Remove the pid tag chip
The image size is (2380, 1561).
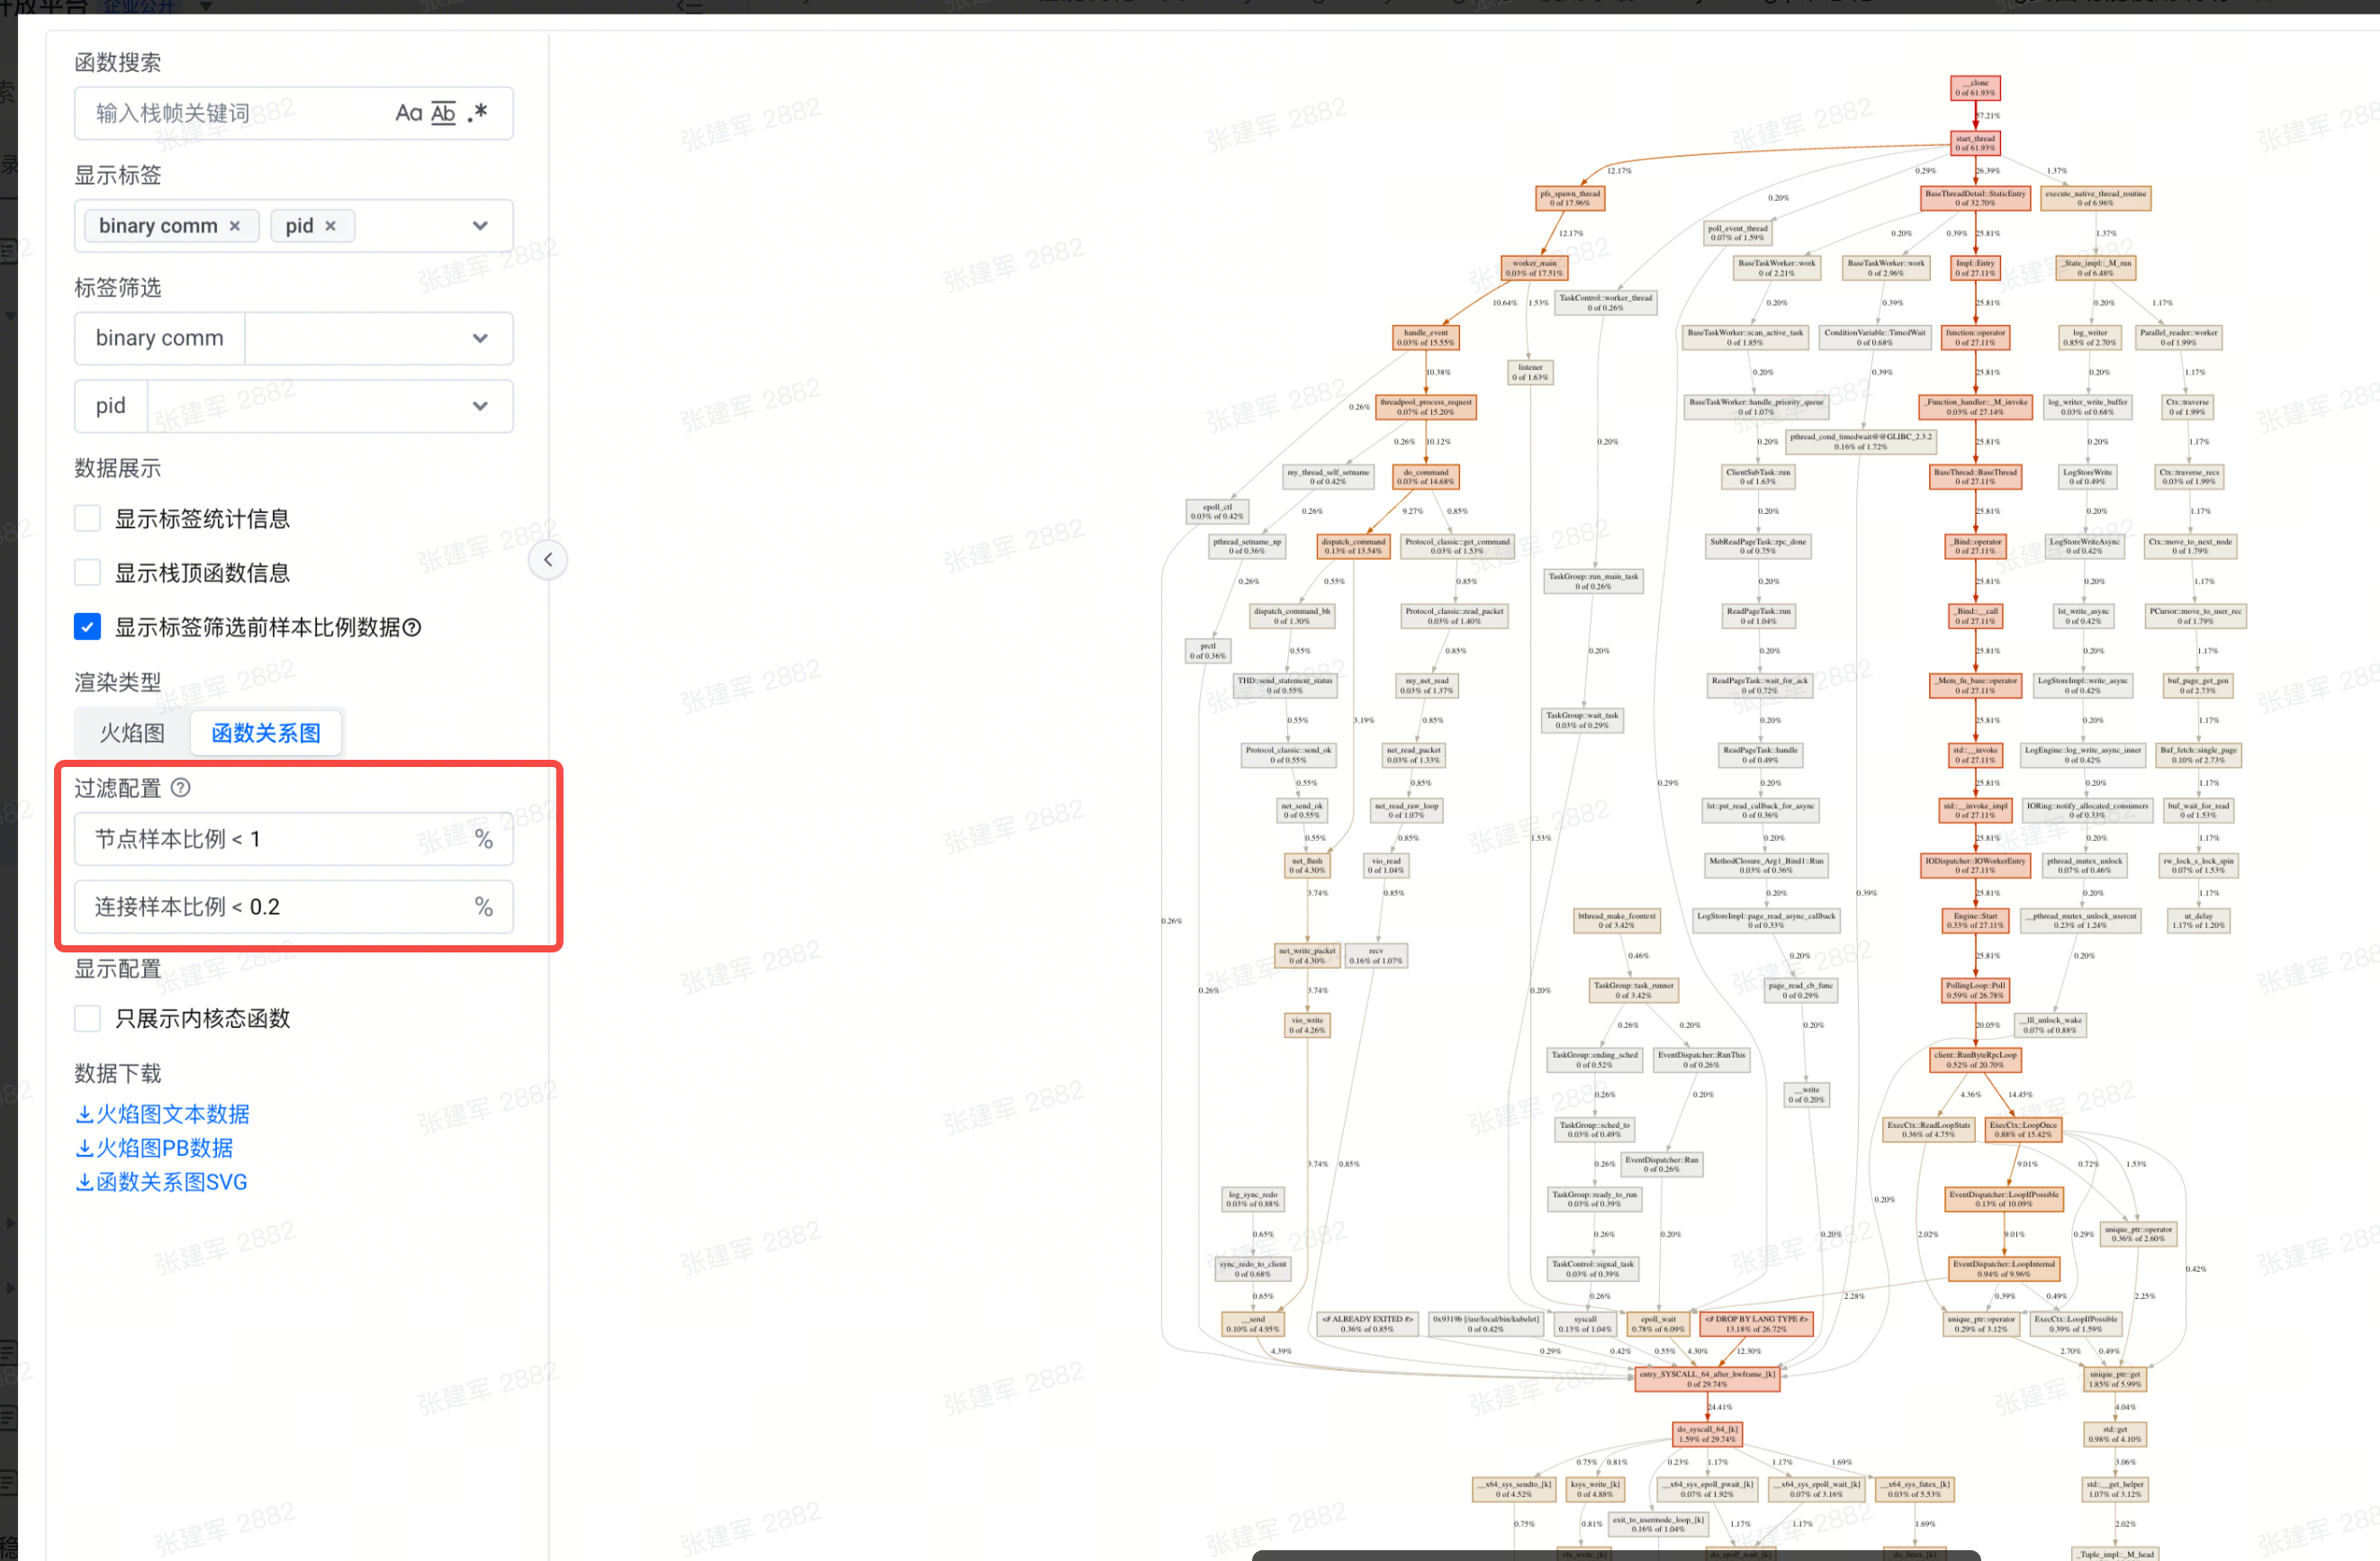[x=330, y=226]
